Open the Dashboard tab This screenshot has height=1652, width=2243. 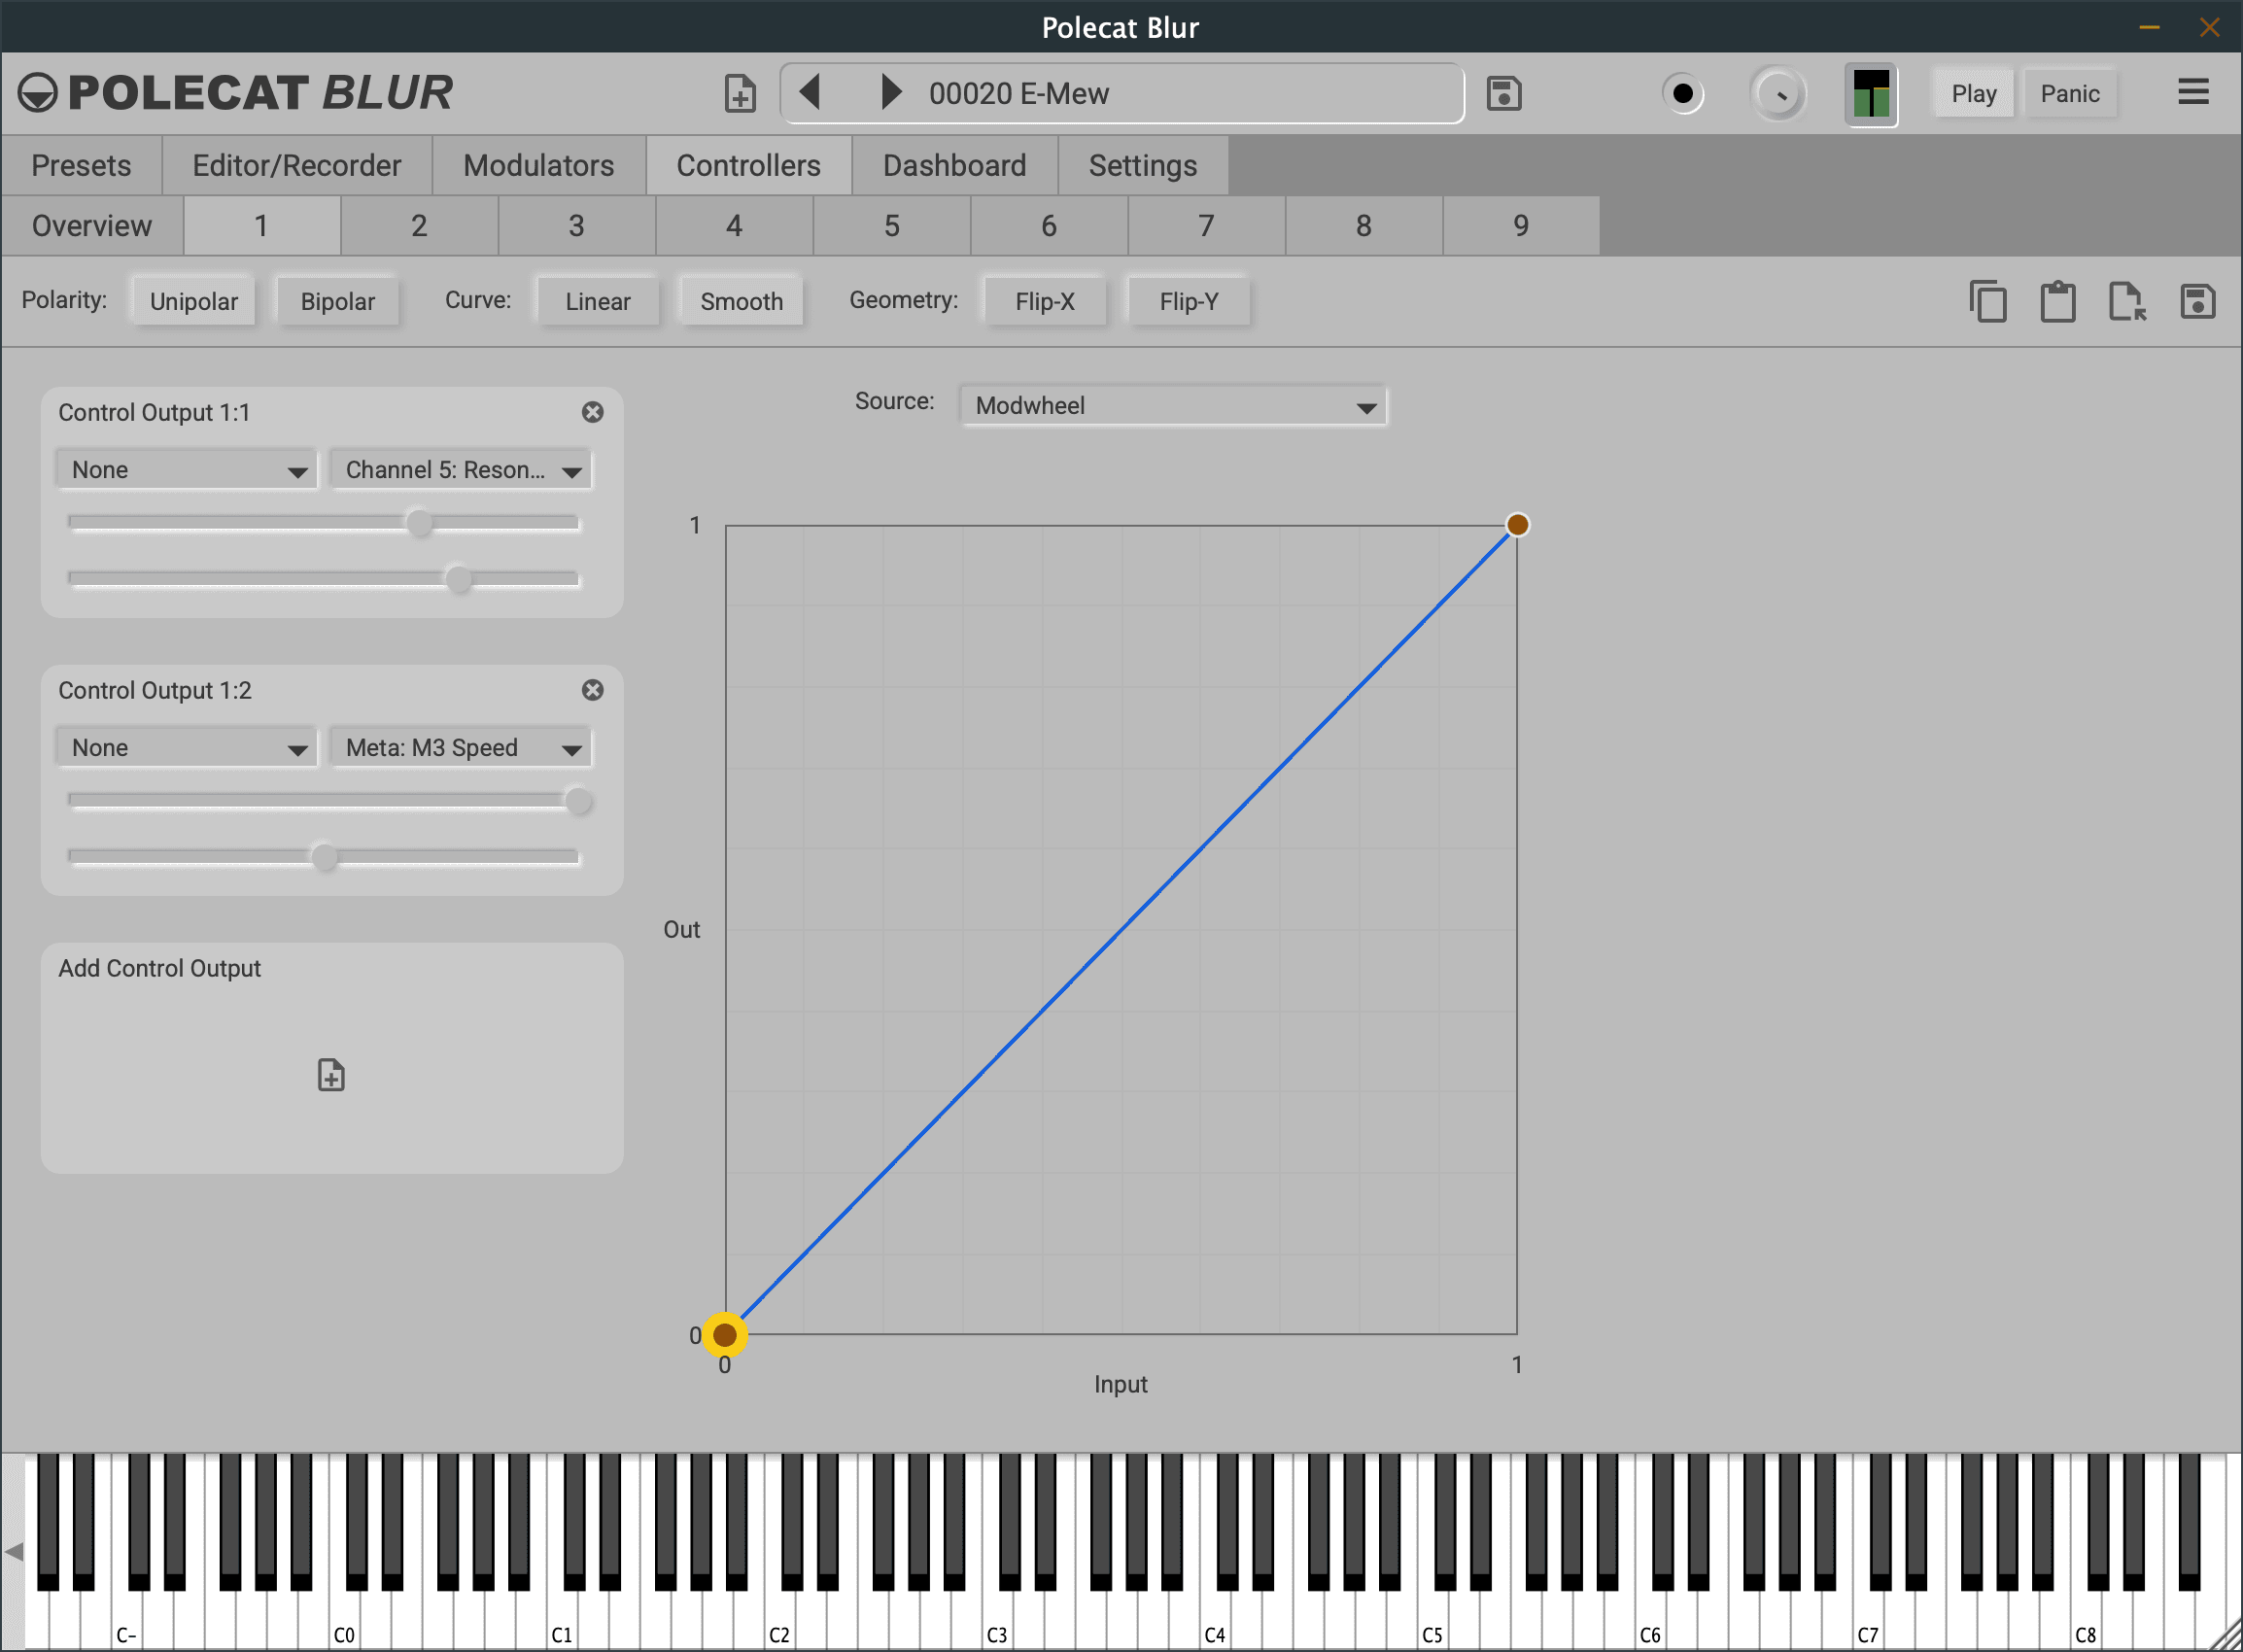[x=955, y=165]
